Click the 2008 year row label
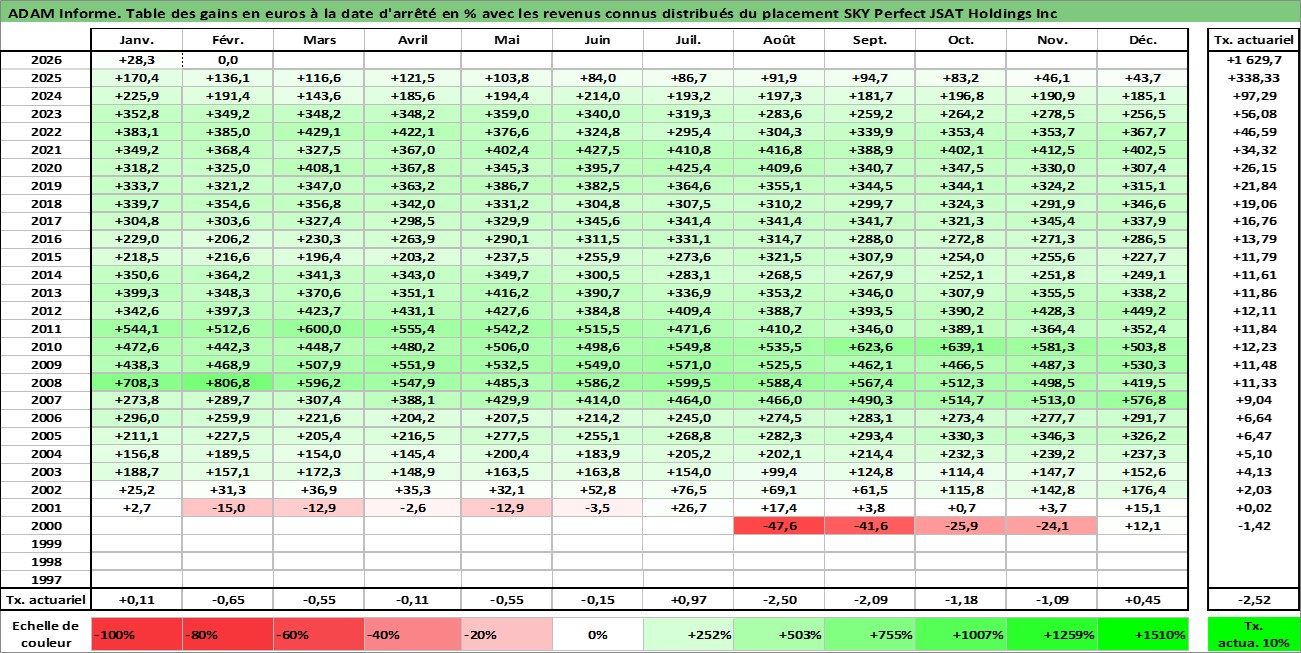The width and height of the screenshot is (1301, 653). pyautogui.click(x=46, y=383)
